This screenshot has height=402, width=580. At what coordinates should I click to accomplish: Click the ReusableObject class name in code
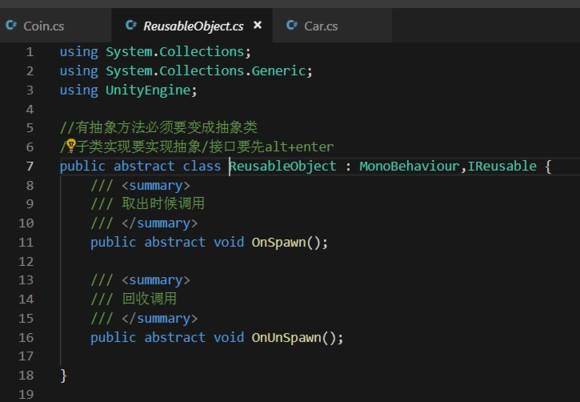click(x=283, y=166)
